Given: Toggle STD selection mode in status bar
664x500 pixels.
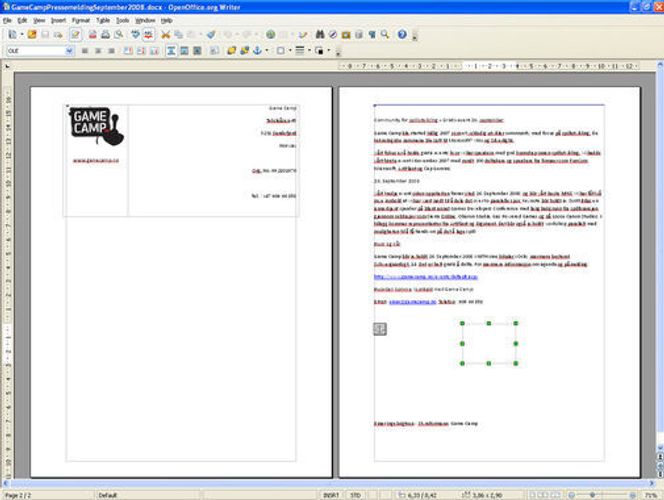Looking at the screenshot, I should (354, 494).
